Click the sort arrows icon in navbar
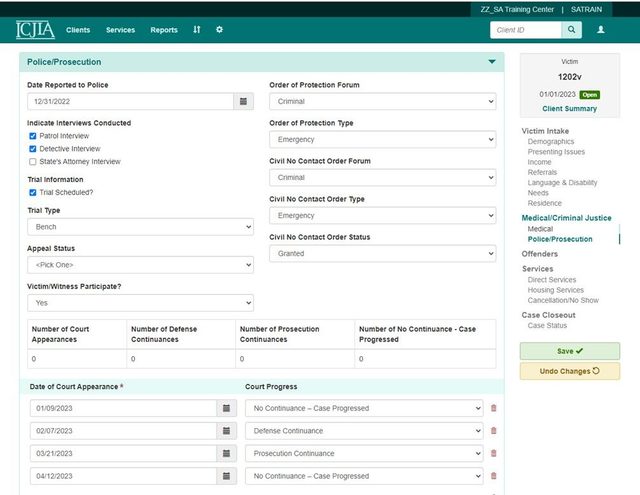 click(x=197, y=29)
